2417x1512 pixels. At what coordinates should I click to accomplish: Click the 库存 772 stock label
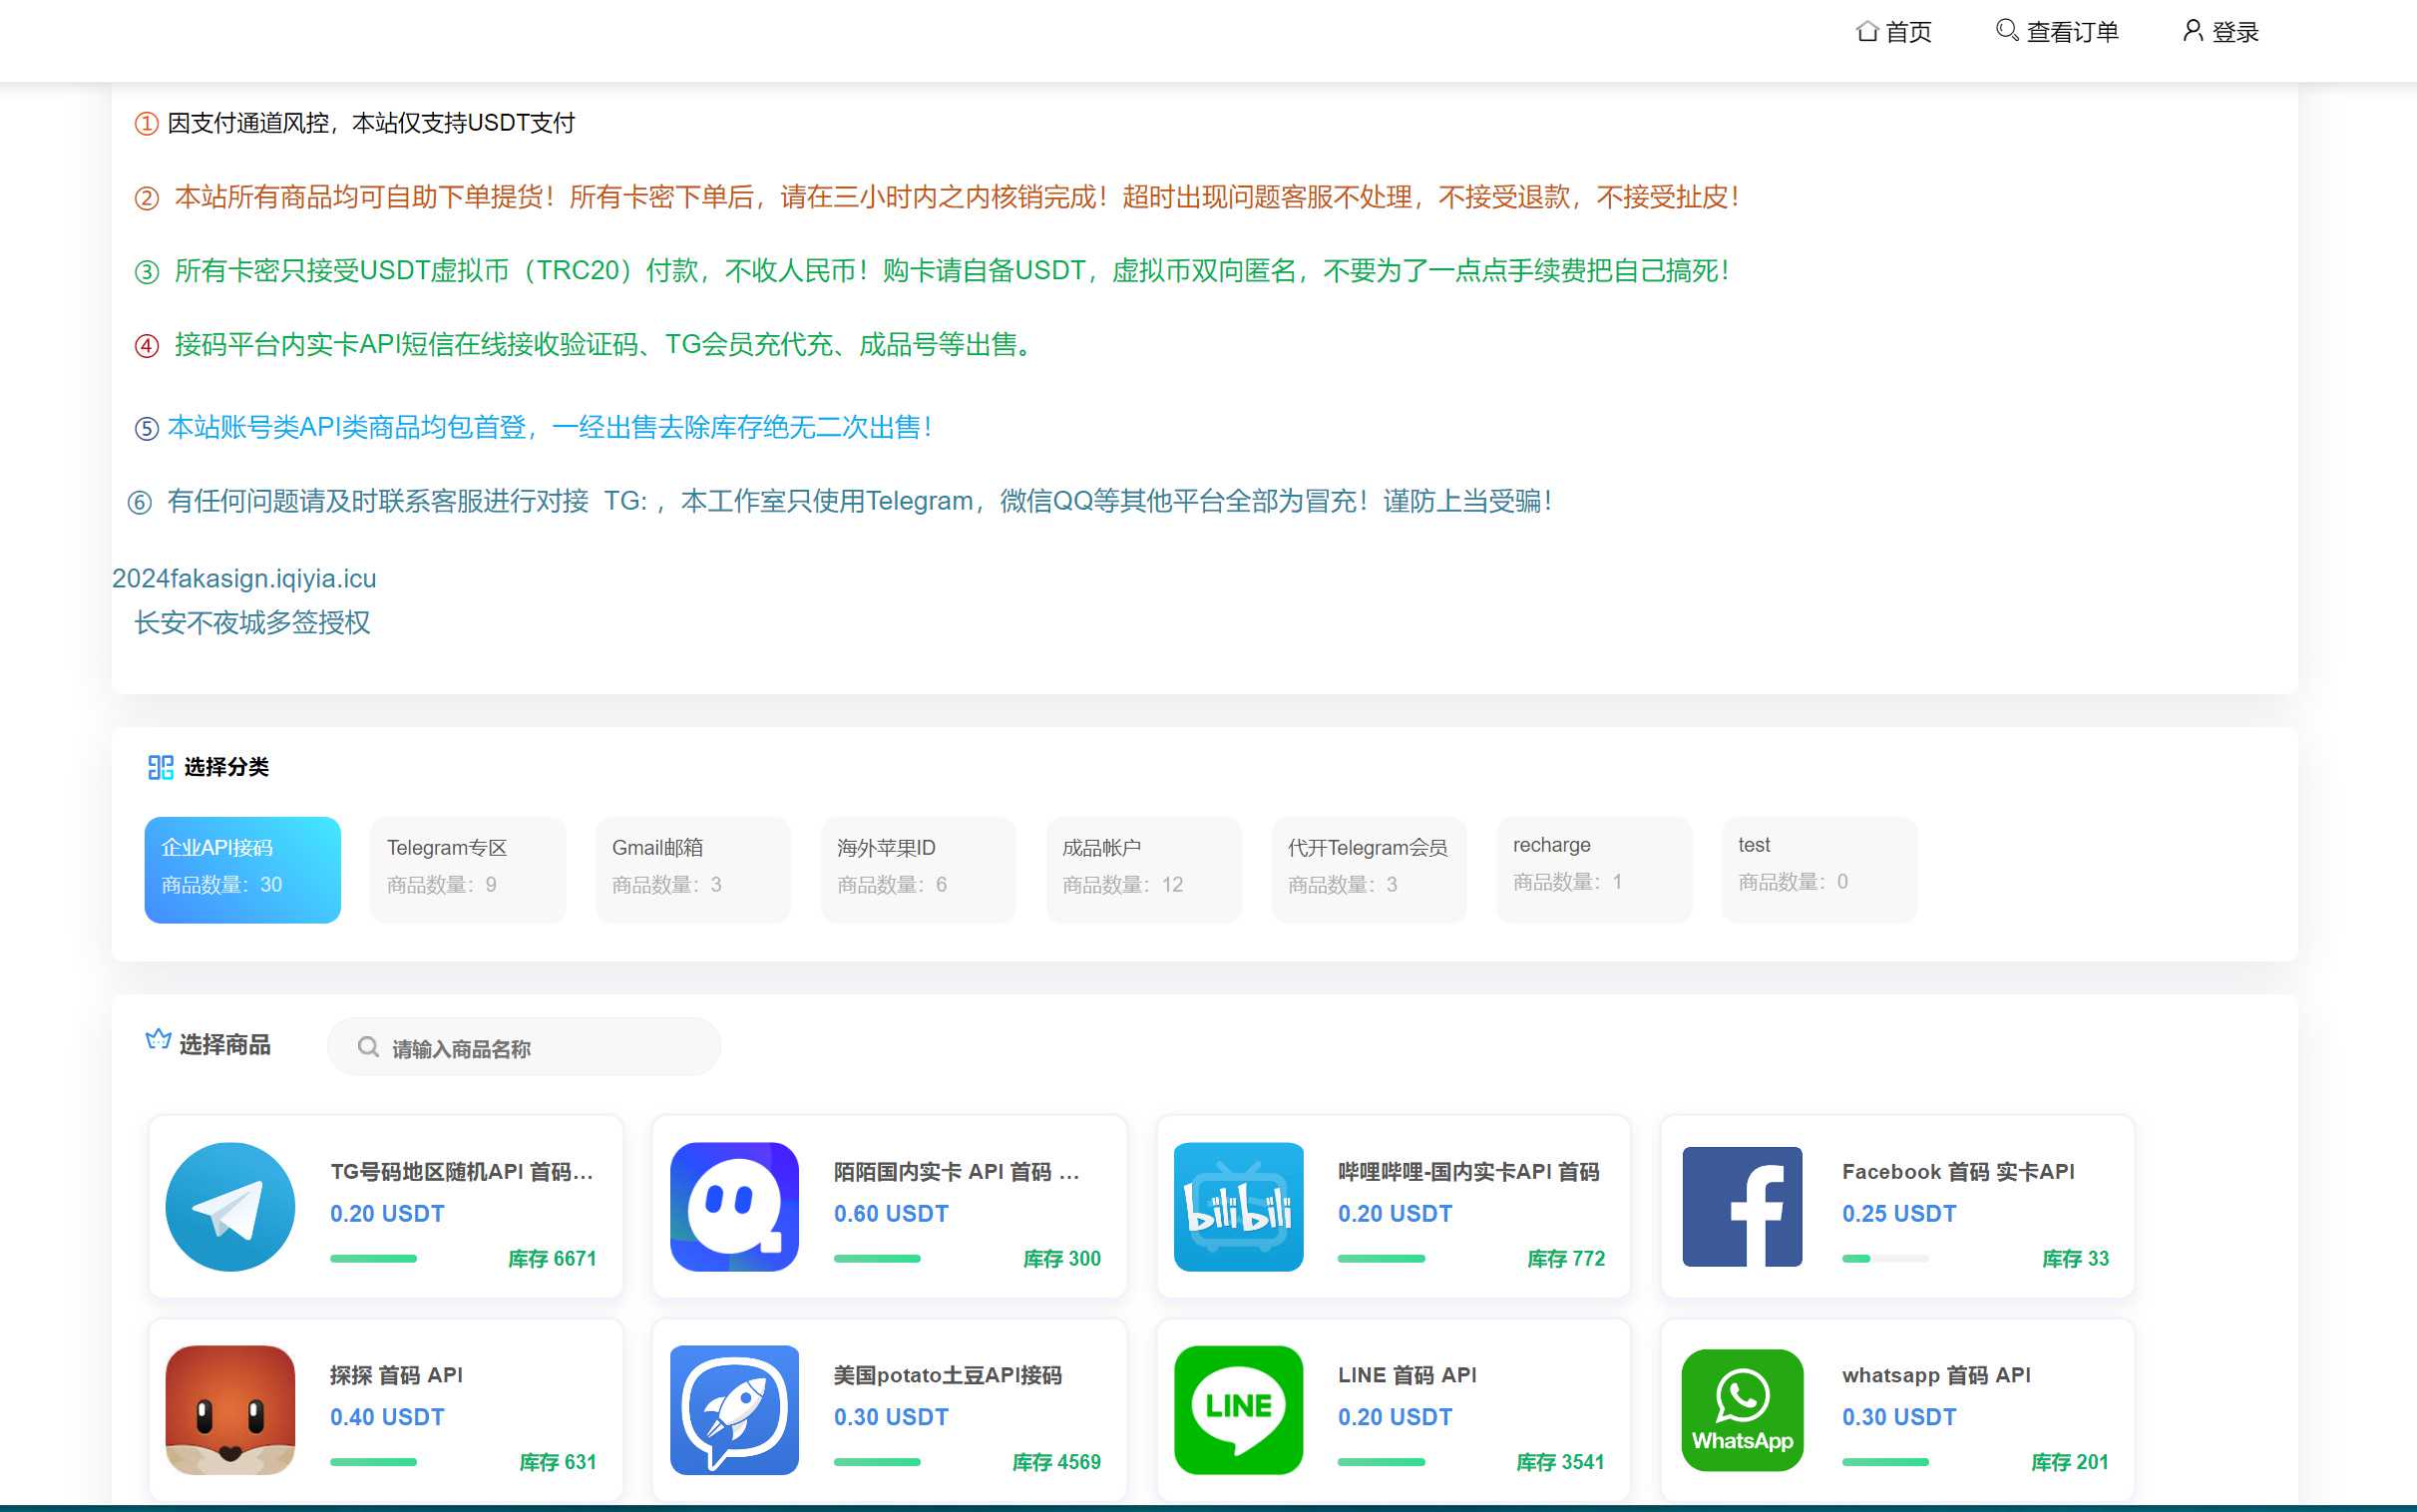point(1566,1258)
